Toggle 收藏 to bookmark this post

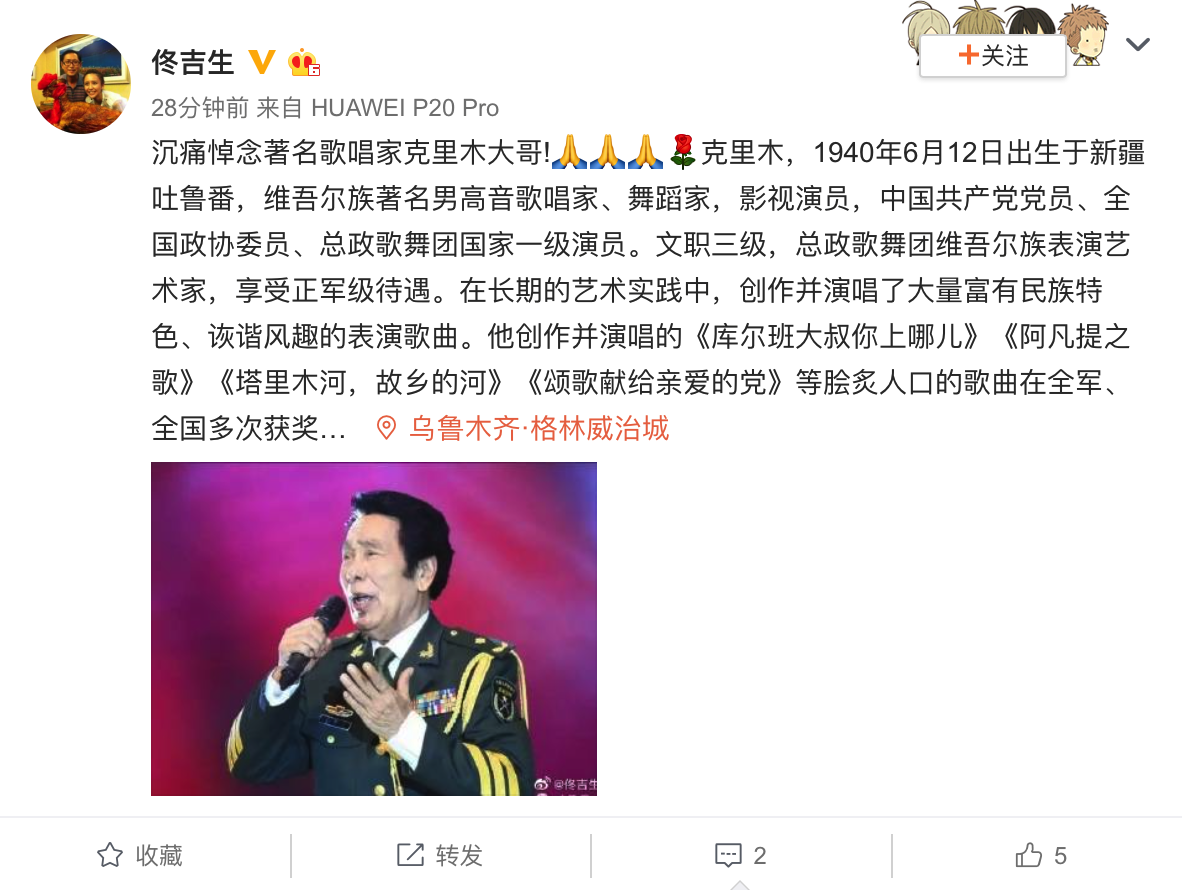coord(140,855)
